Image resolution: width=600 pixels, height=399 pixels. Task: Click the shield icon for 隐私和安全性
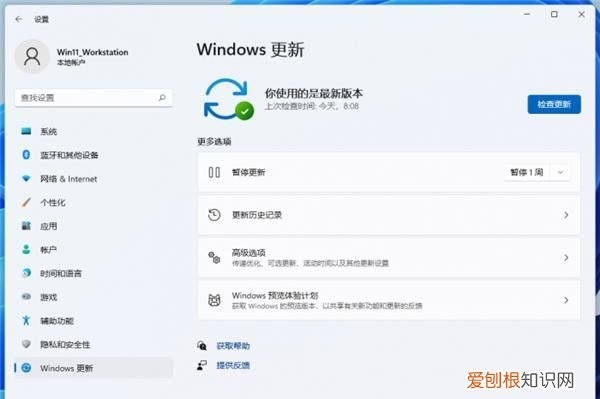[x=26, y=344]
